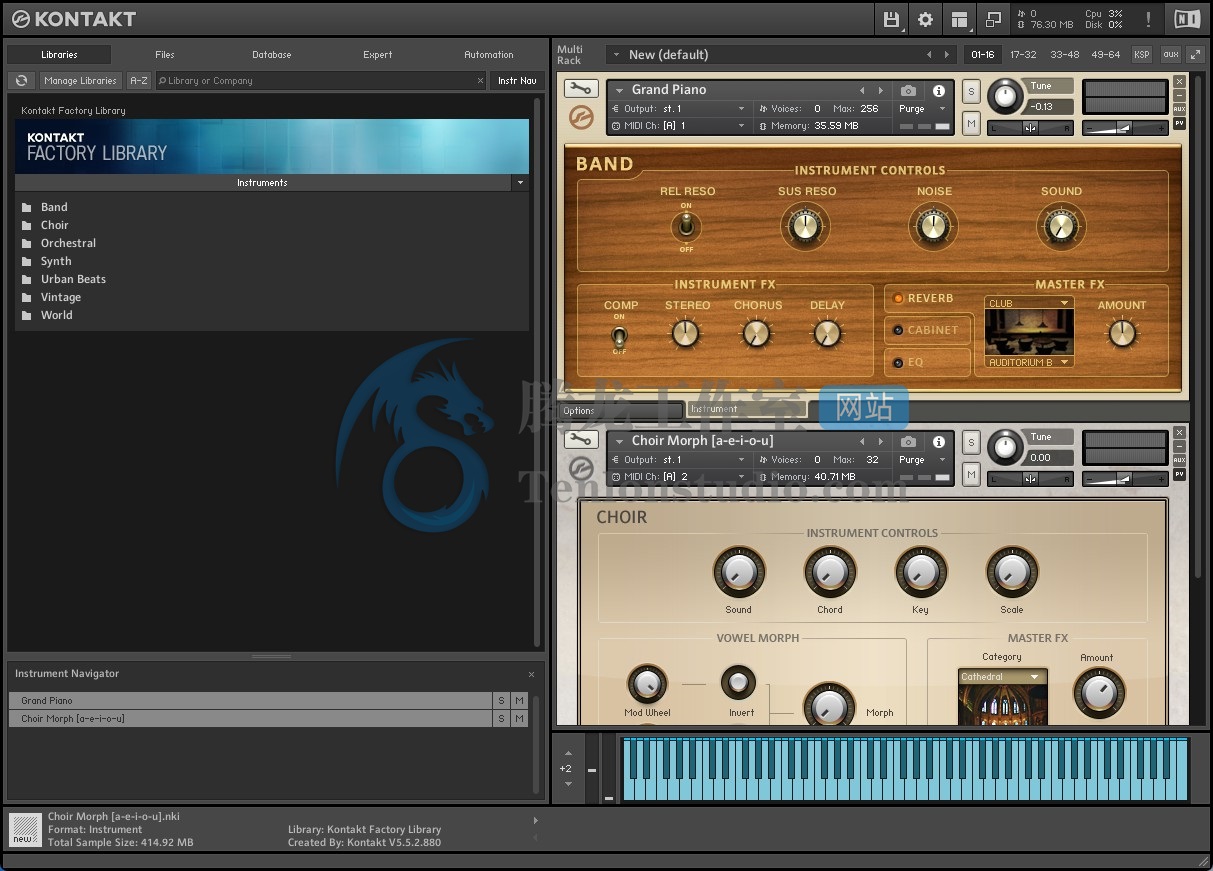Screen dimensions: 1213x871
Task: Click the exclamation warning icon
Action: (1148, 19)
